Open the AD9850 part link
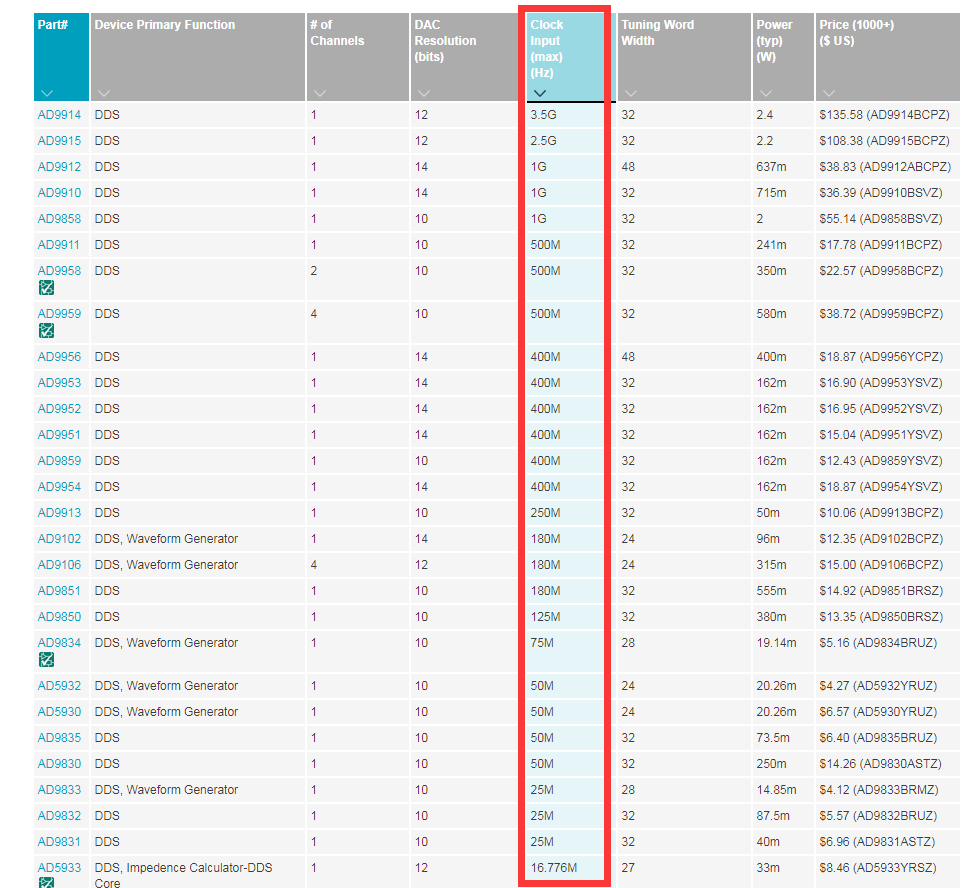 point(60,617)
